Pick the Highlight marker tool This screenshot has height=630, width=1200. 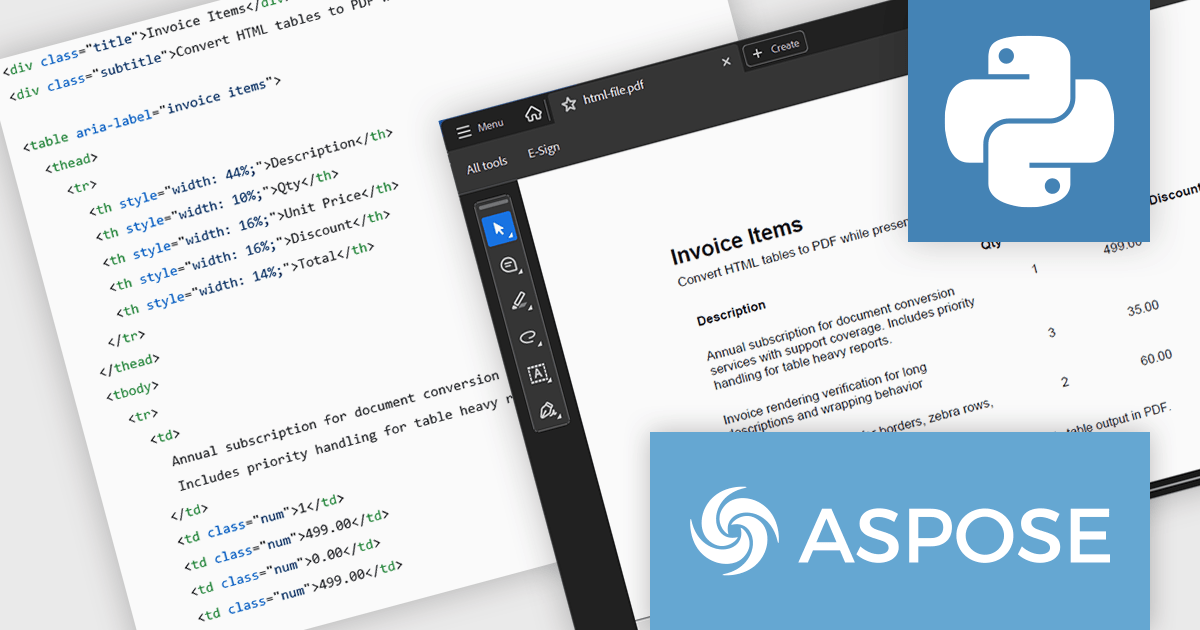point(519,300)
